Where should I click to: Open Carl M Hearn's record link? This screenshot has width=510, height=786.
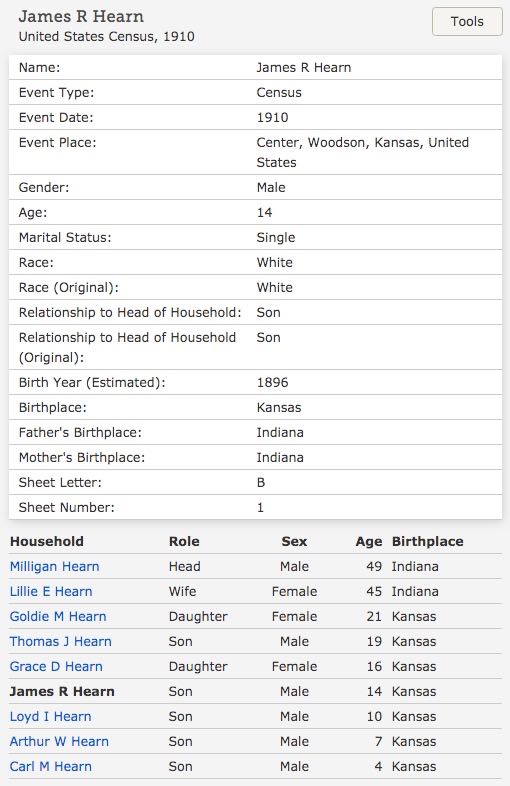[x=51, y=766]
